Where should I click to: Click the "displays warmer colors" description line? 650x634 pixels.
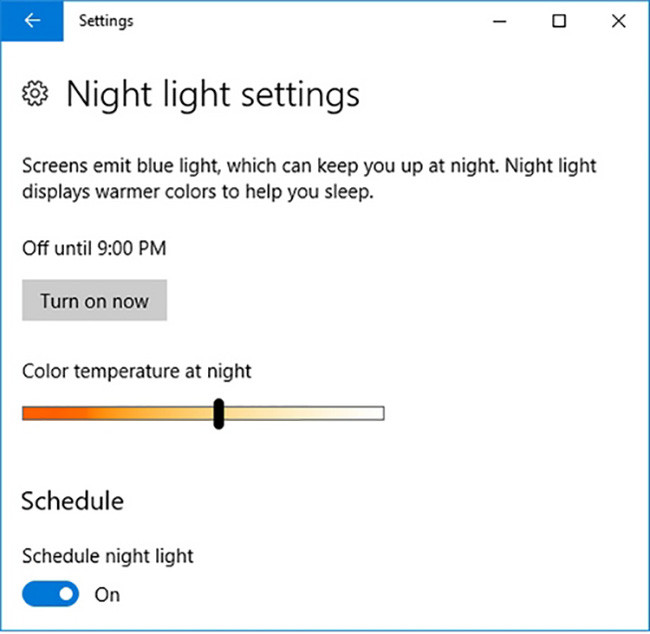(x=197, y=193)
